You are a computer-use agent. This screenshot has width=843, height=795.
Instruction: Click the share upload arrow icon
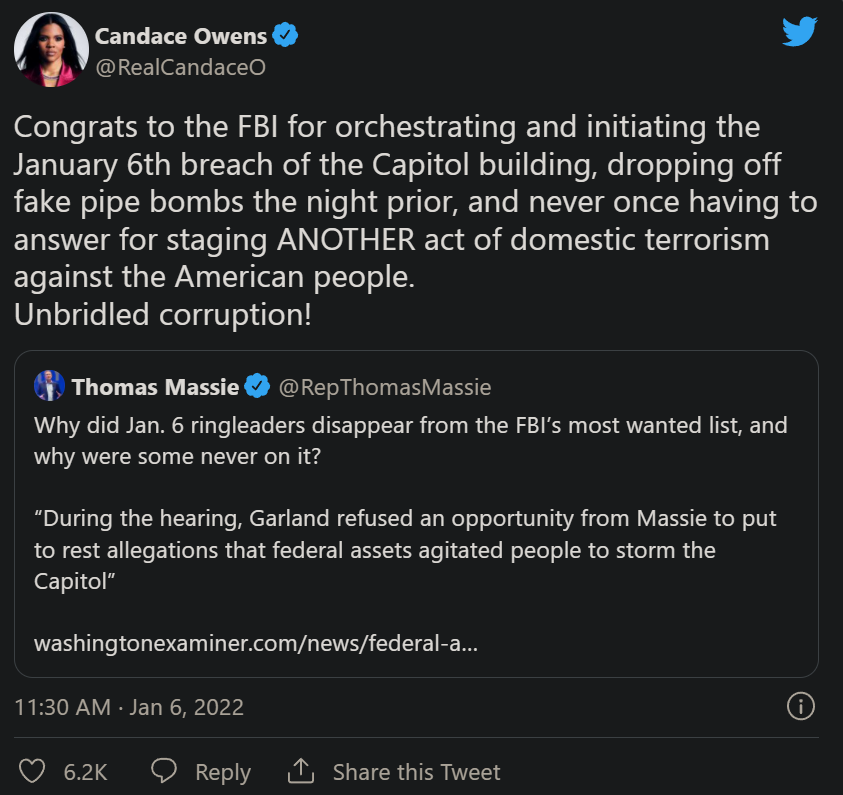click(300, 771)
